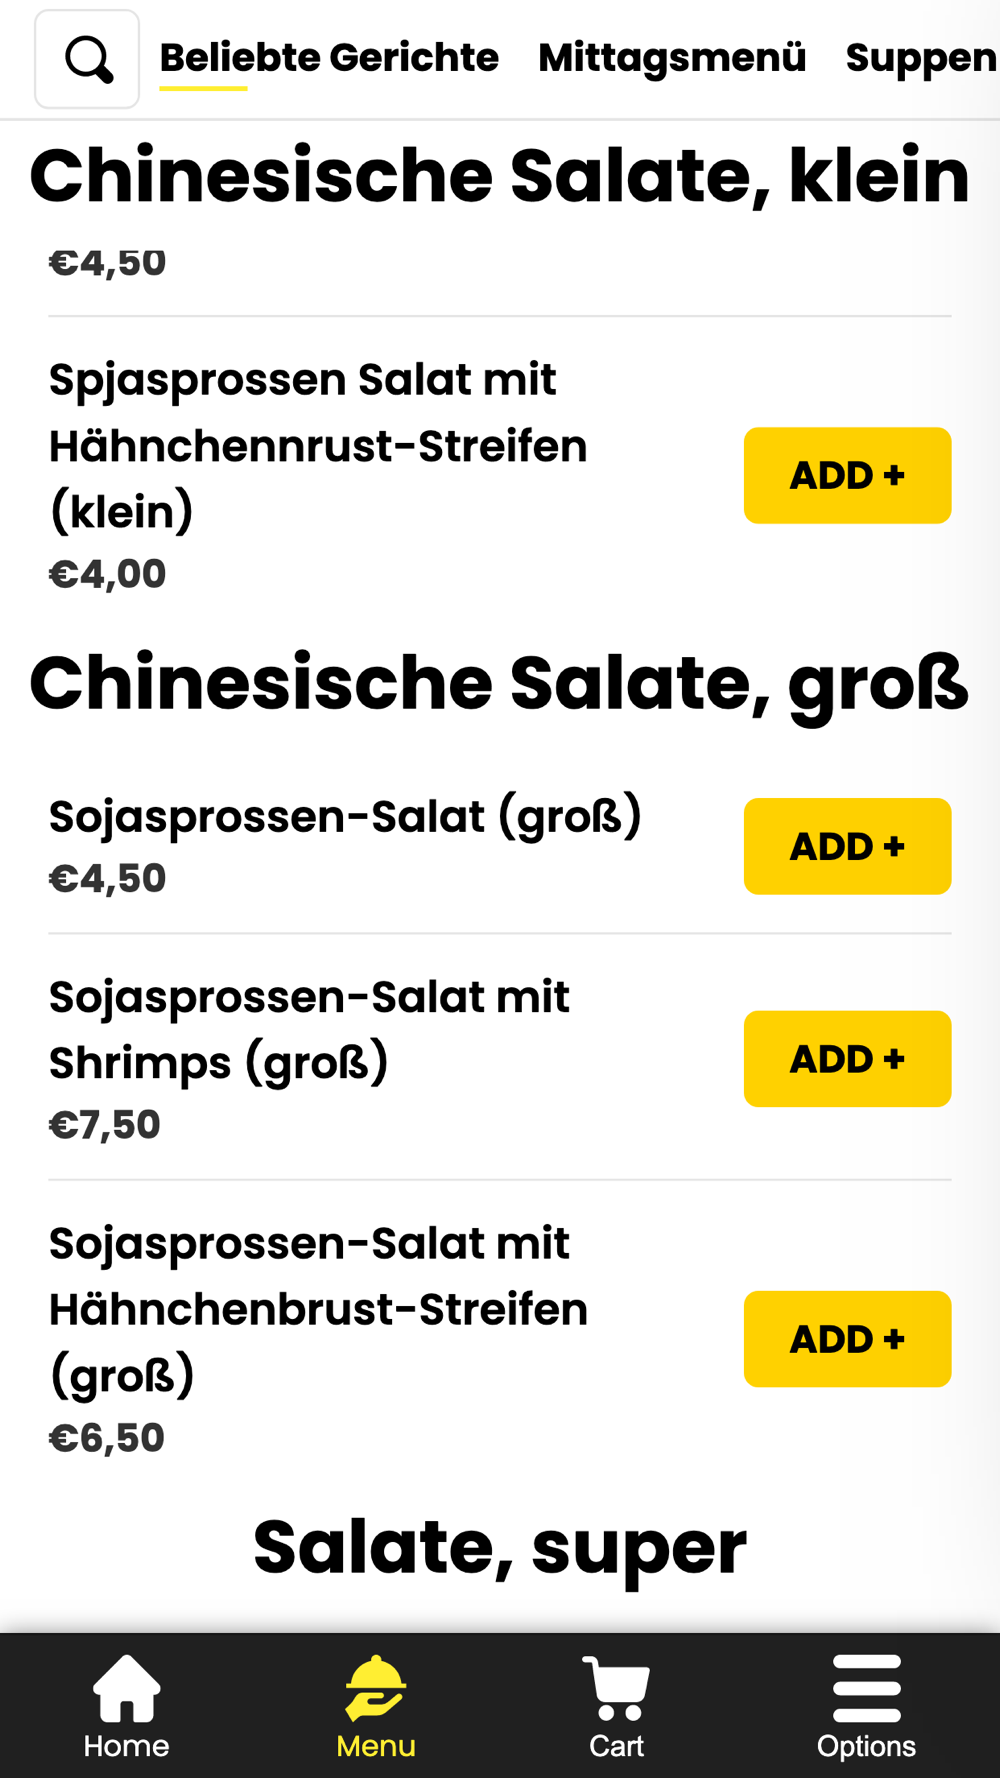Select Sojasprossen-Salat mit Shrimps (groß) item name
This screenshot has height=1778, width=1000.
[x=309, y=1030]
